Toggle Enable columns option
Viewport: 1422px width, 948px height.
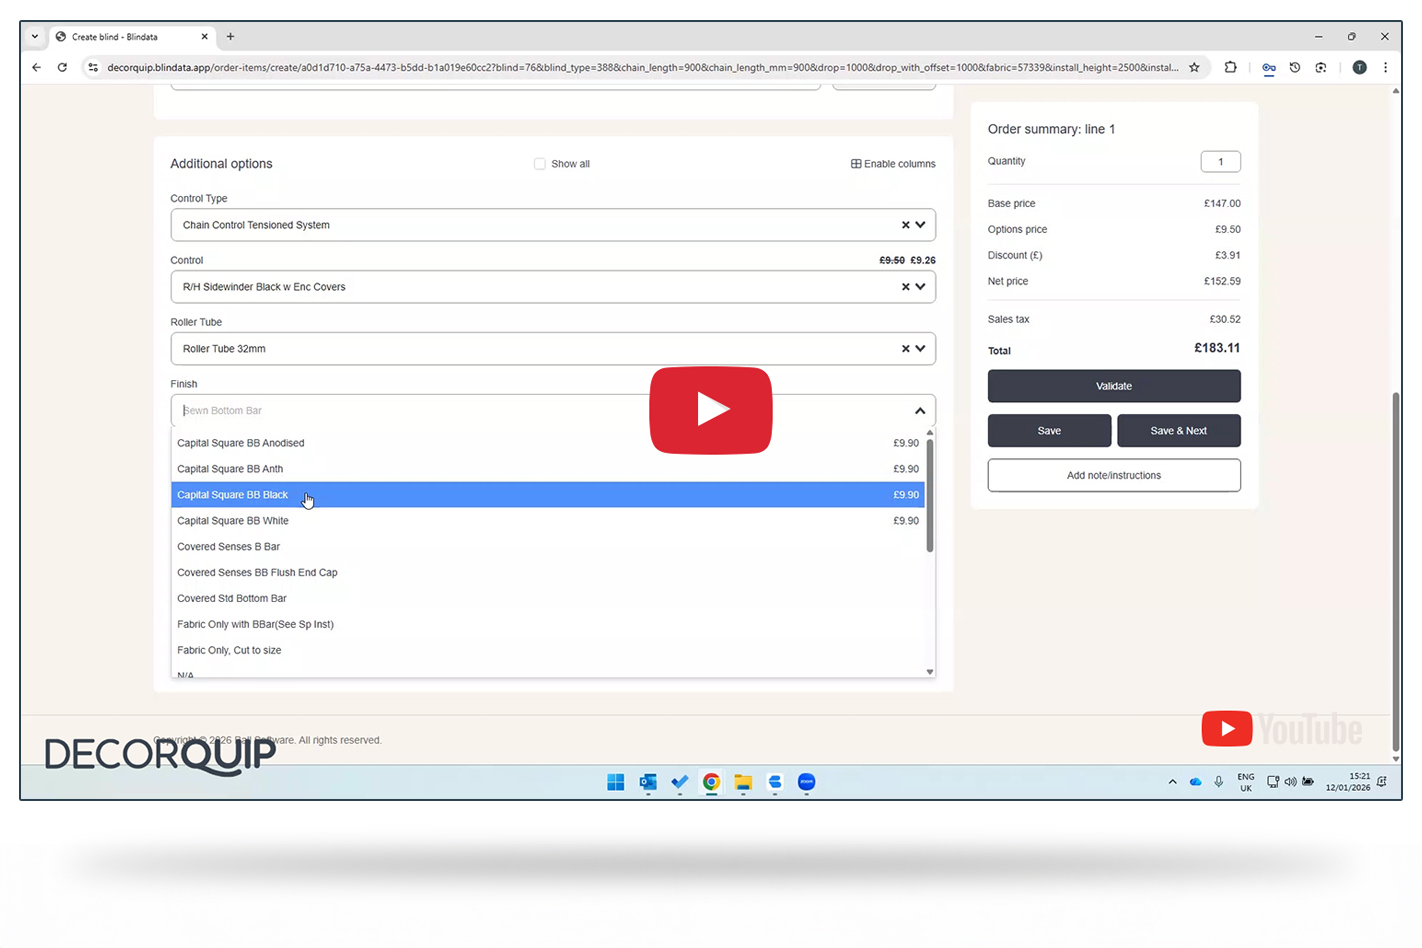[893, 164]
